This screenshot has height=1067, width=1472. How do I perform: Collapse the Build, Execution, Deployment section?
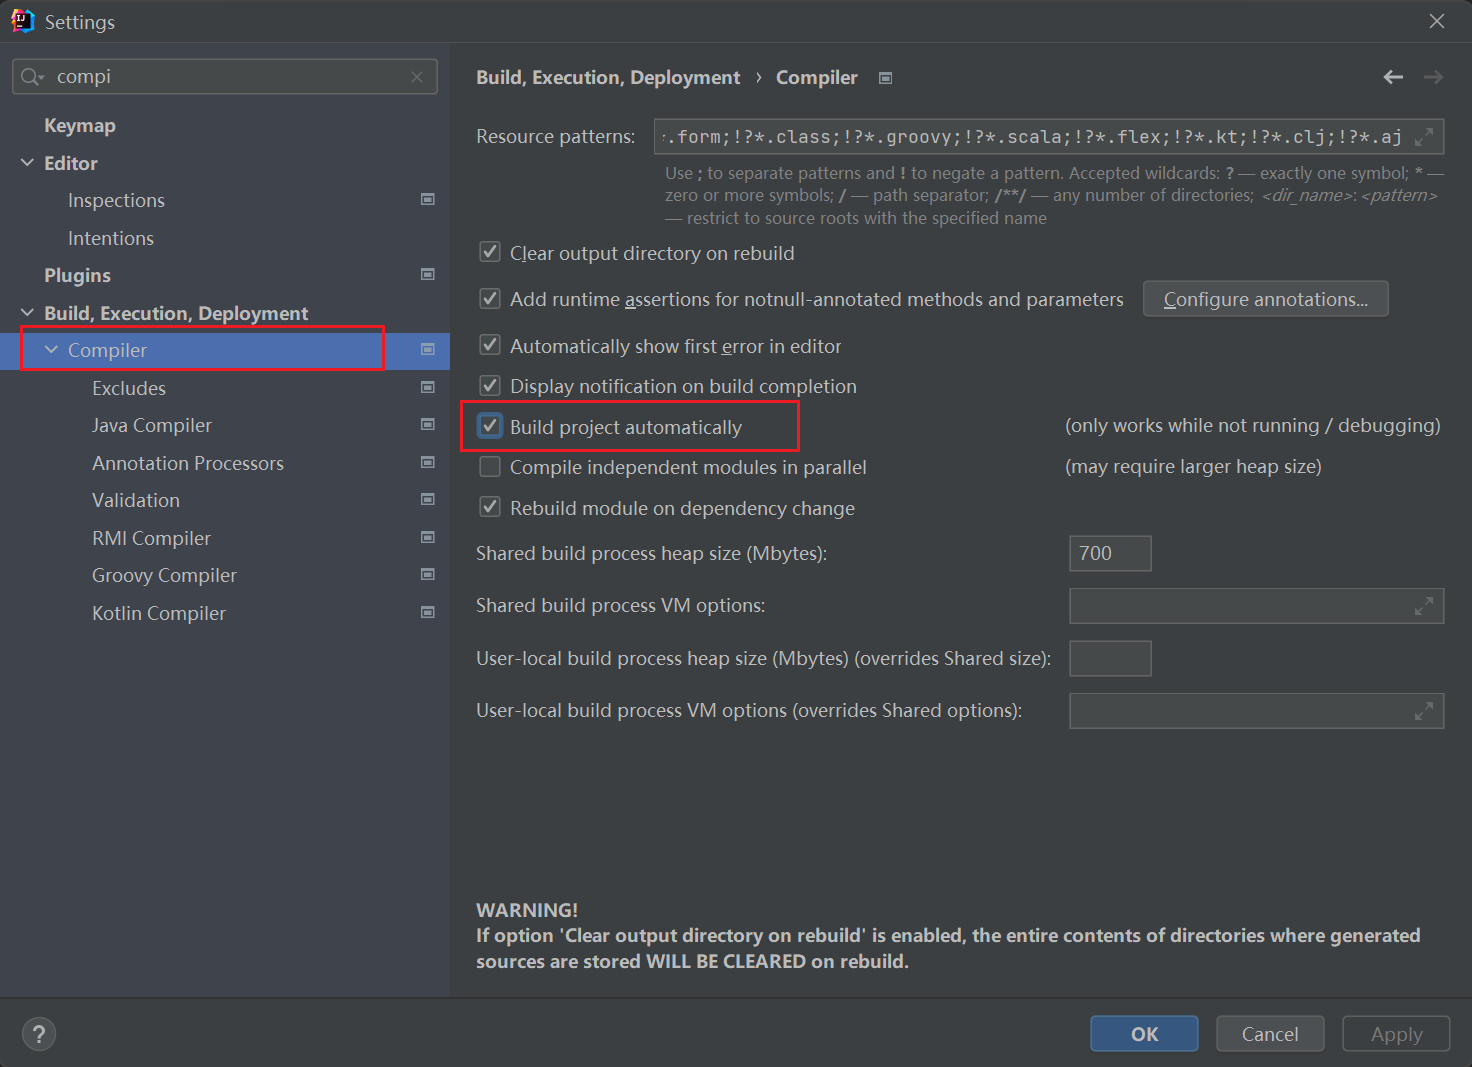pyautogui.click(x=27, y=313)
